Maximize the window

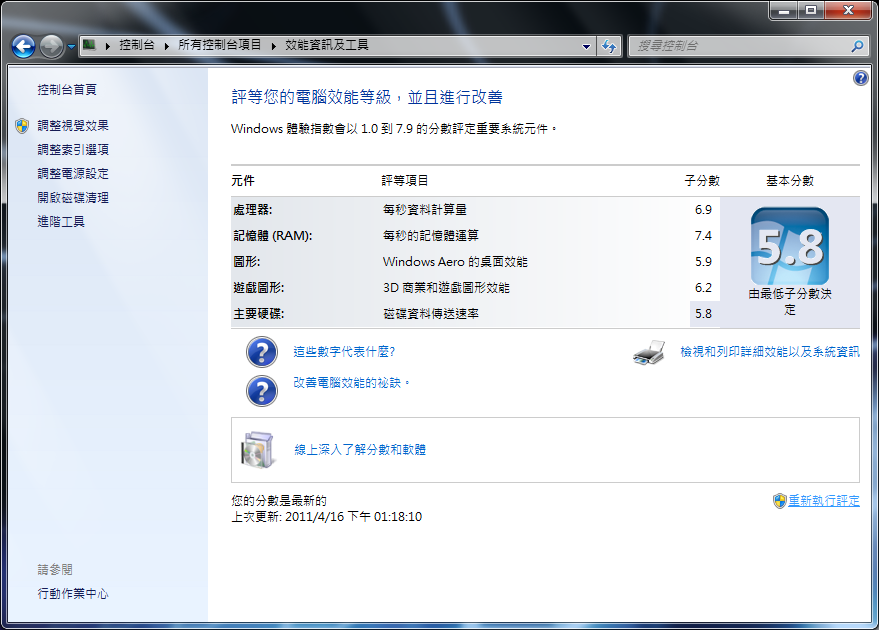pyautogui.click(x=811, y=10)
